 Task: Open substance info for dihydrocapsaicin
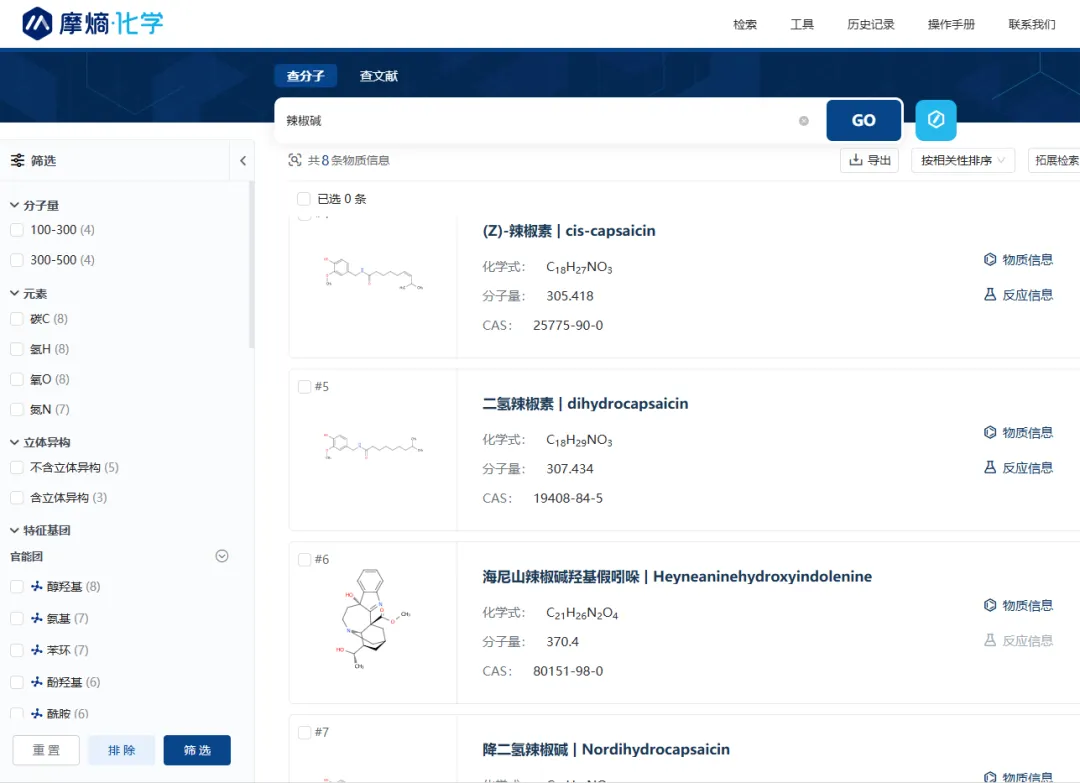(x=1018, y=433)
